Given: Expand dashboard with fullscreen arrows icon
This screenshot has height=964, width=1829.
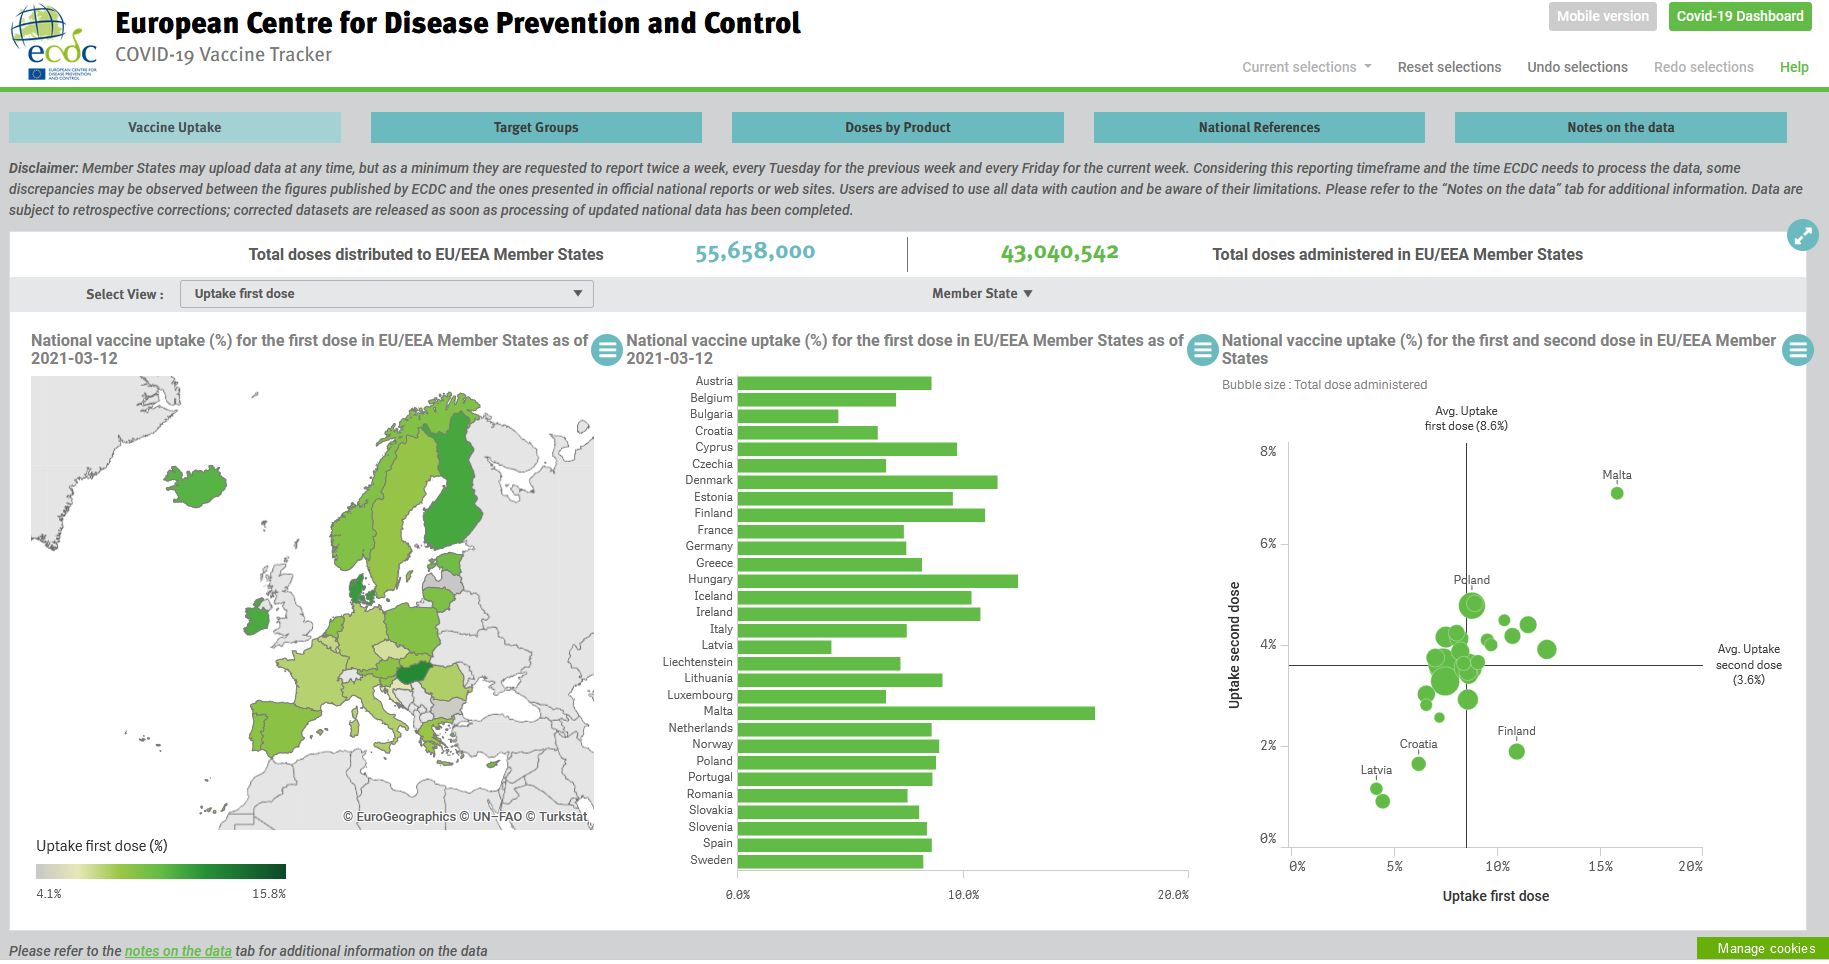Looking at the screenshot, I should point(1802,235).
